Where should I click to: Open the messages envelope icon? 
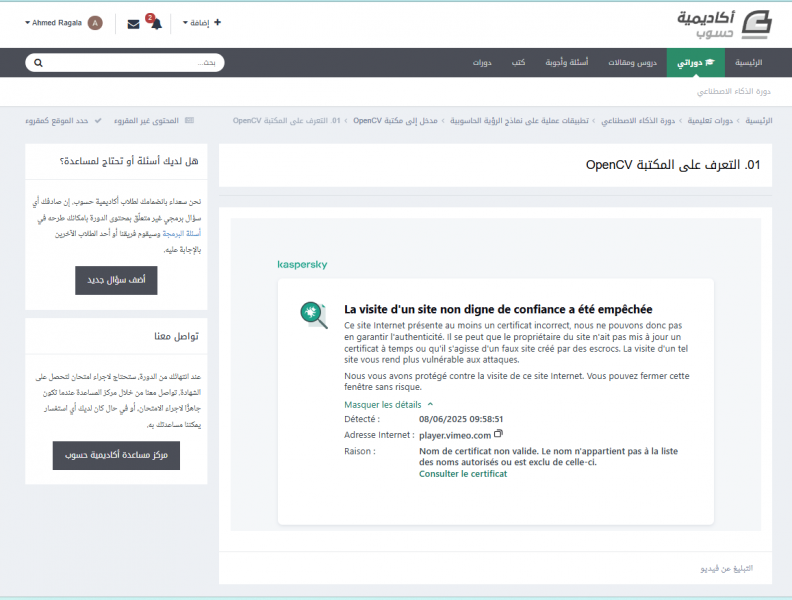133,23
